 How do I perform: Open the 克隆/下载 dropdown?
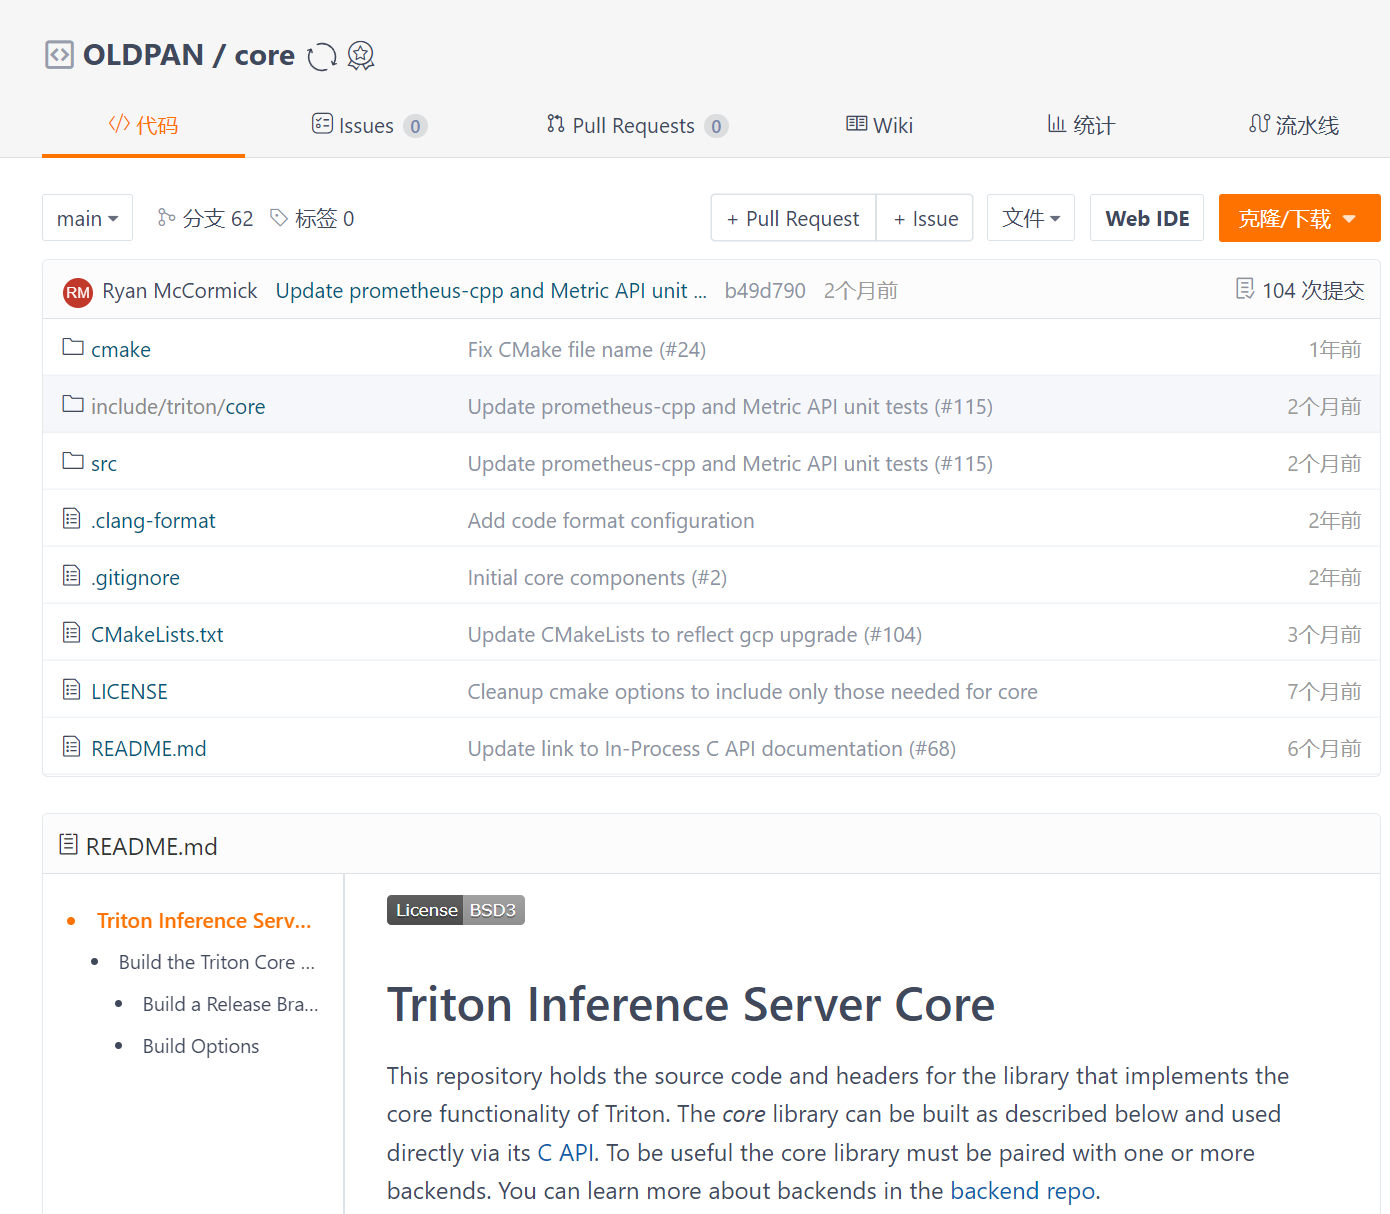[1299, 218]
